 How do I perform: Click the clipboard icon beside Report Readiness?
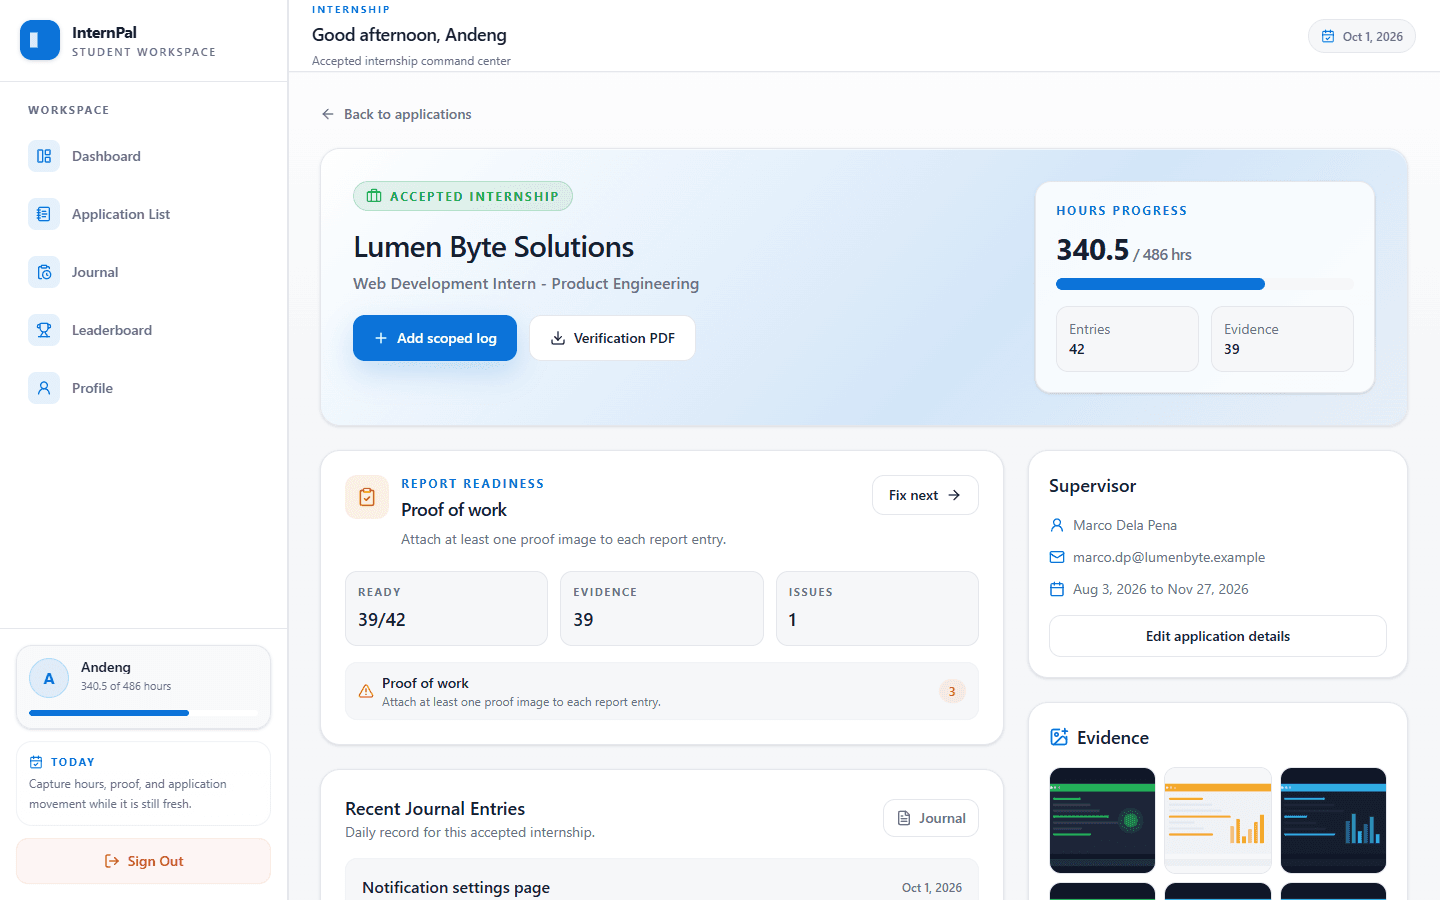(367, 497)
